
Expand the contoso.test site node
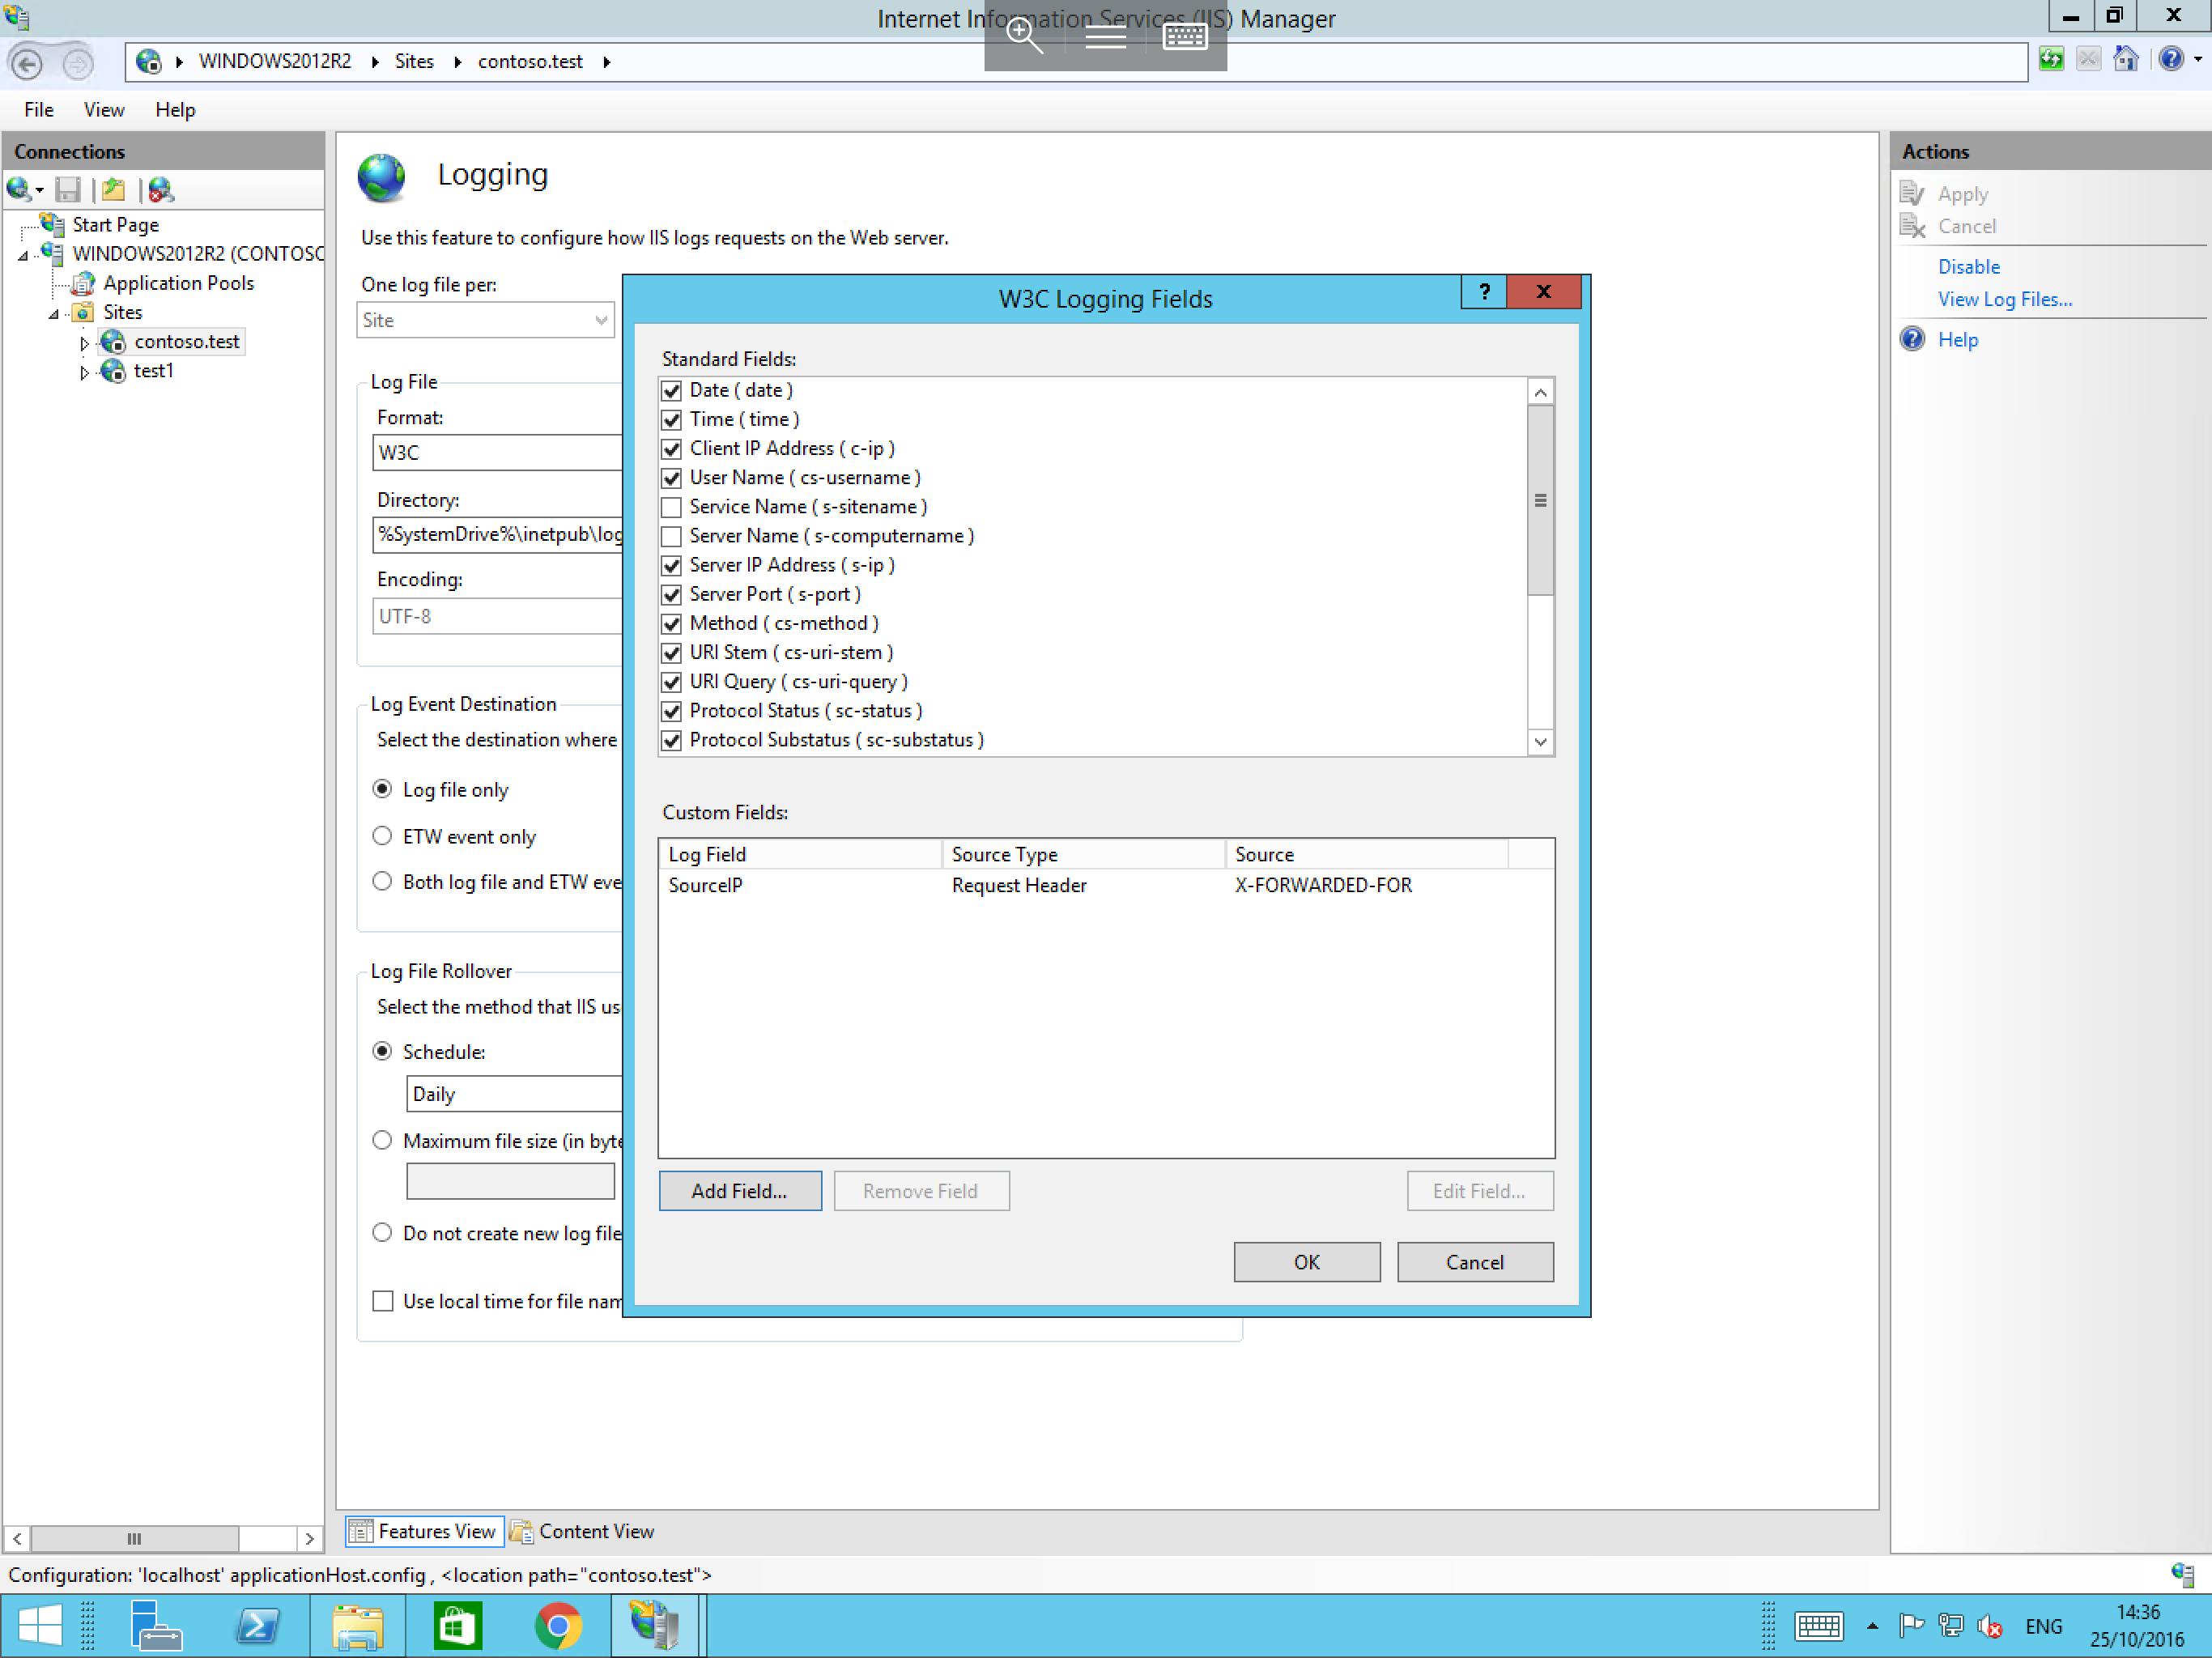pyautogui.click(x=85, y=343)
